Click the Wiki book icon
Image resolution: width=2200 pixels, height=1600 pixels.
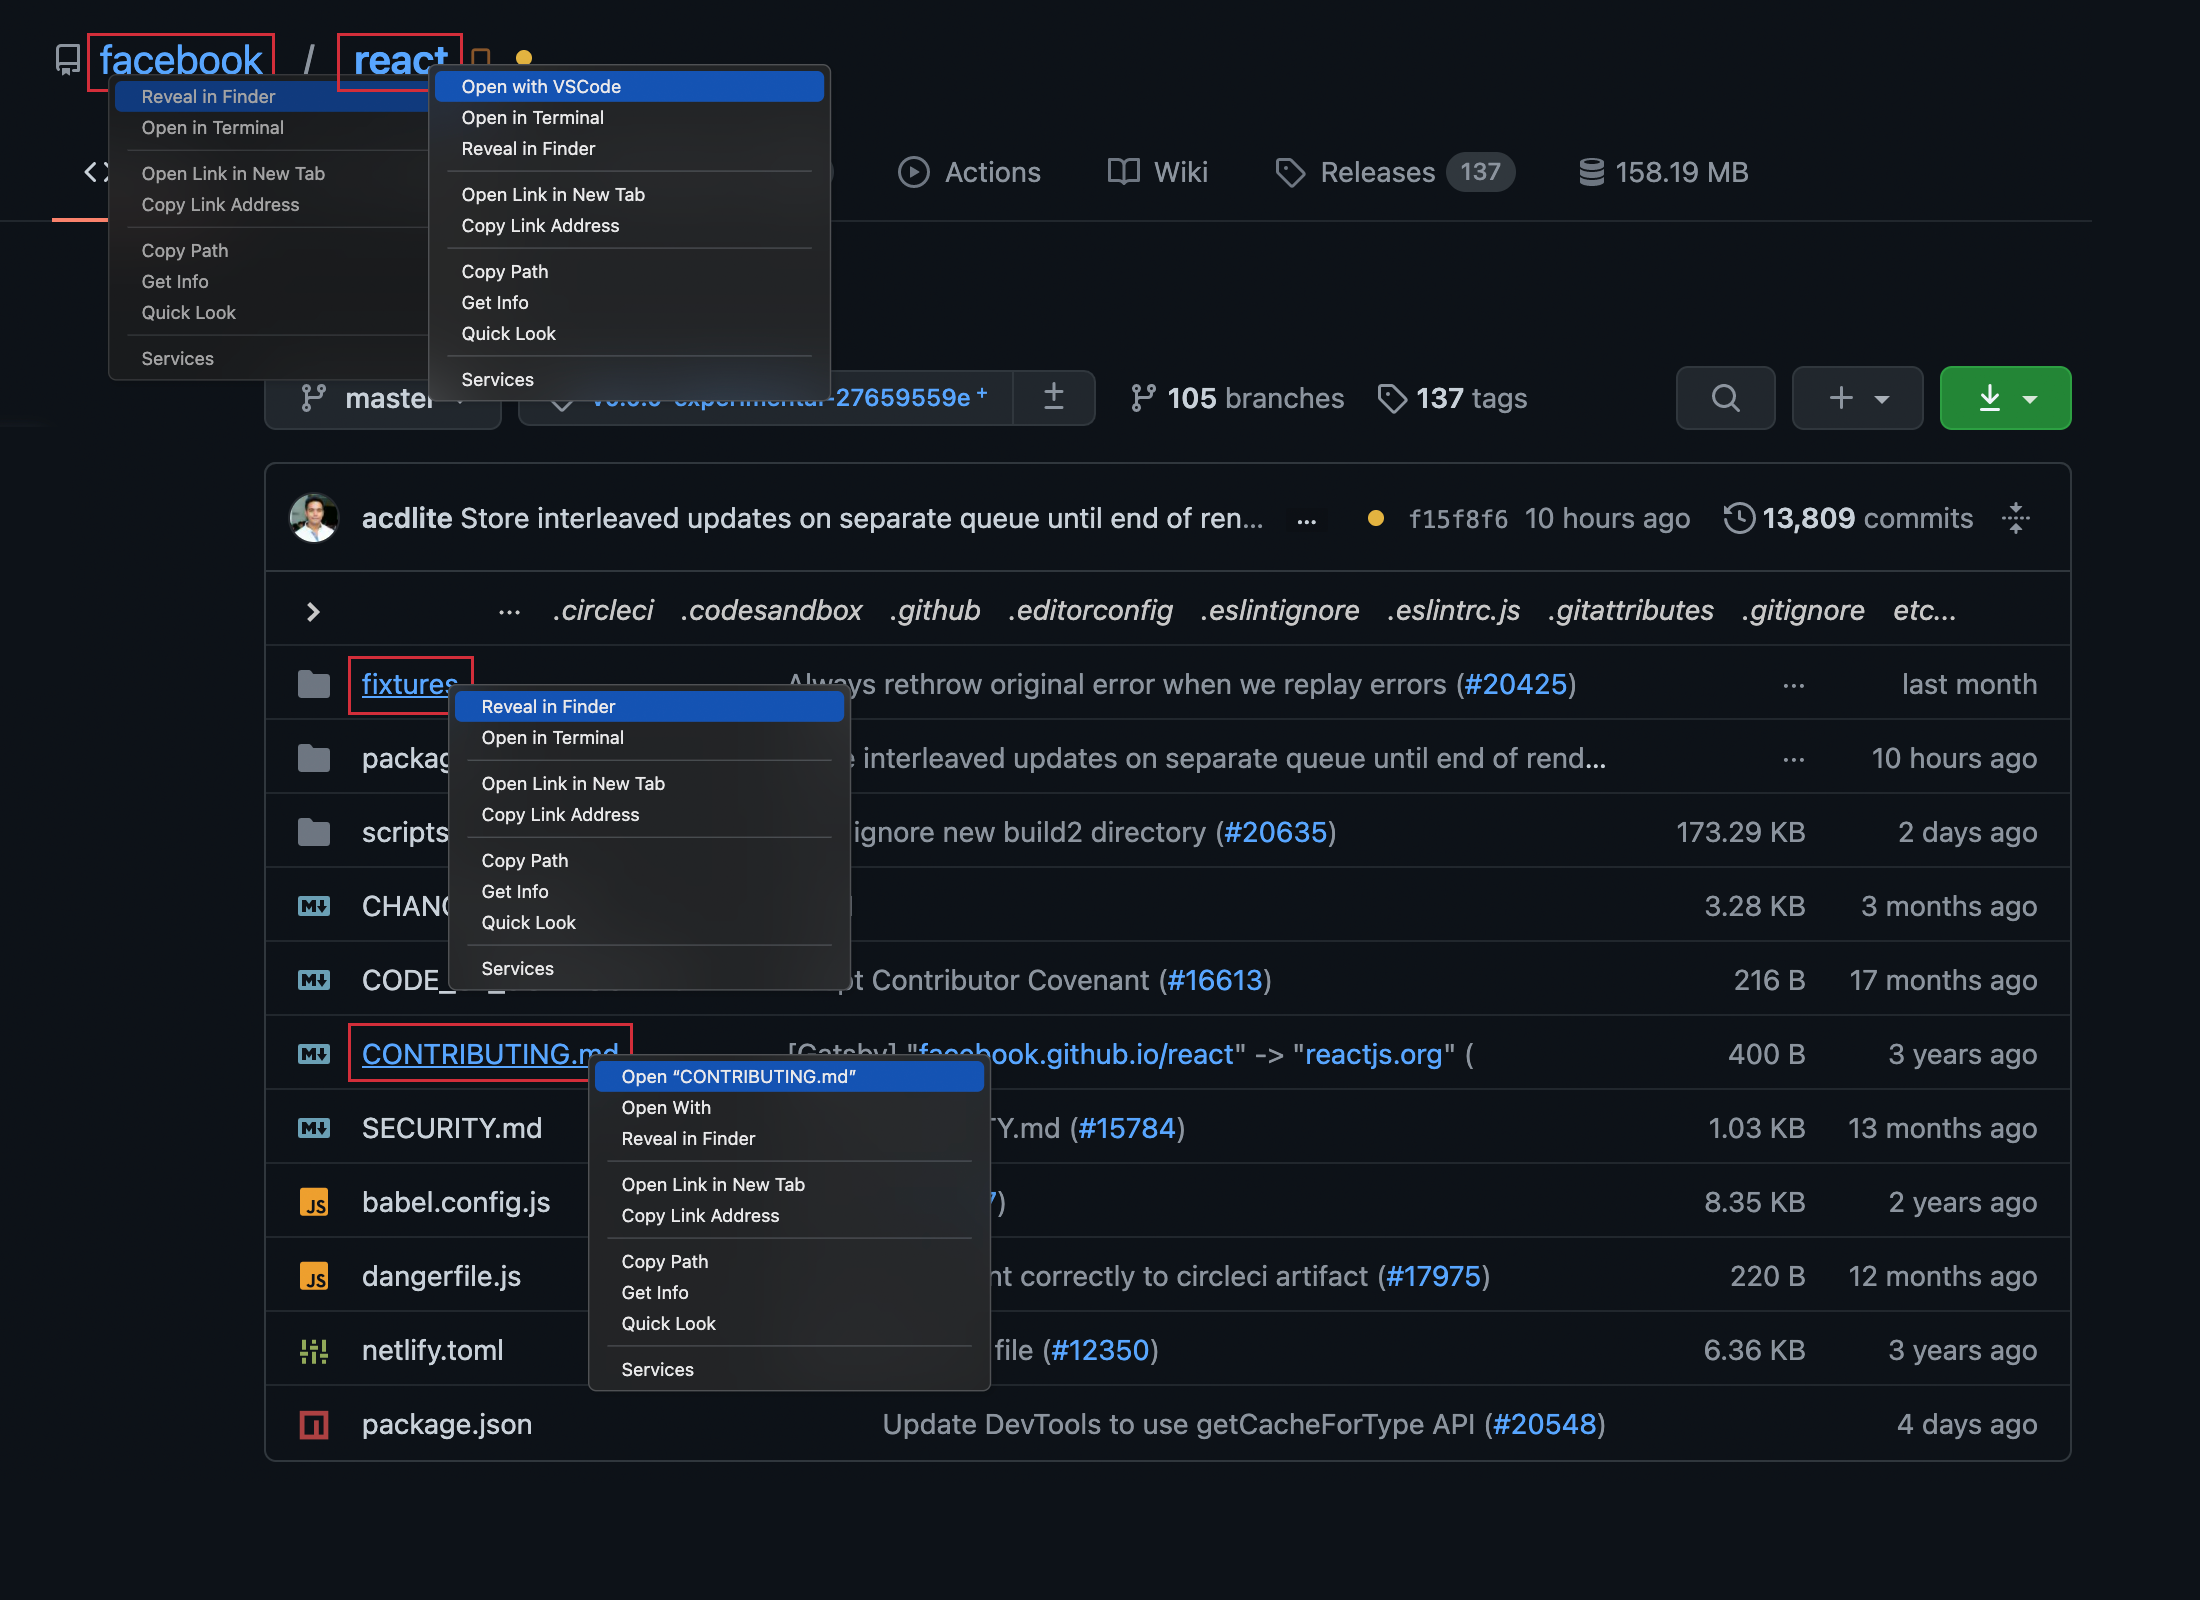point(1123,172)
